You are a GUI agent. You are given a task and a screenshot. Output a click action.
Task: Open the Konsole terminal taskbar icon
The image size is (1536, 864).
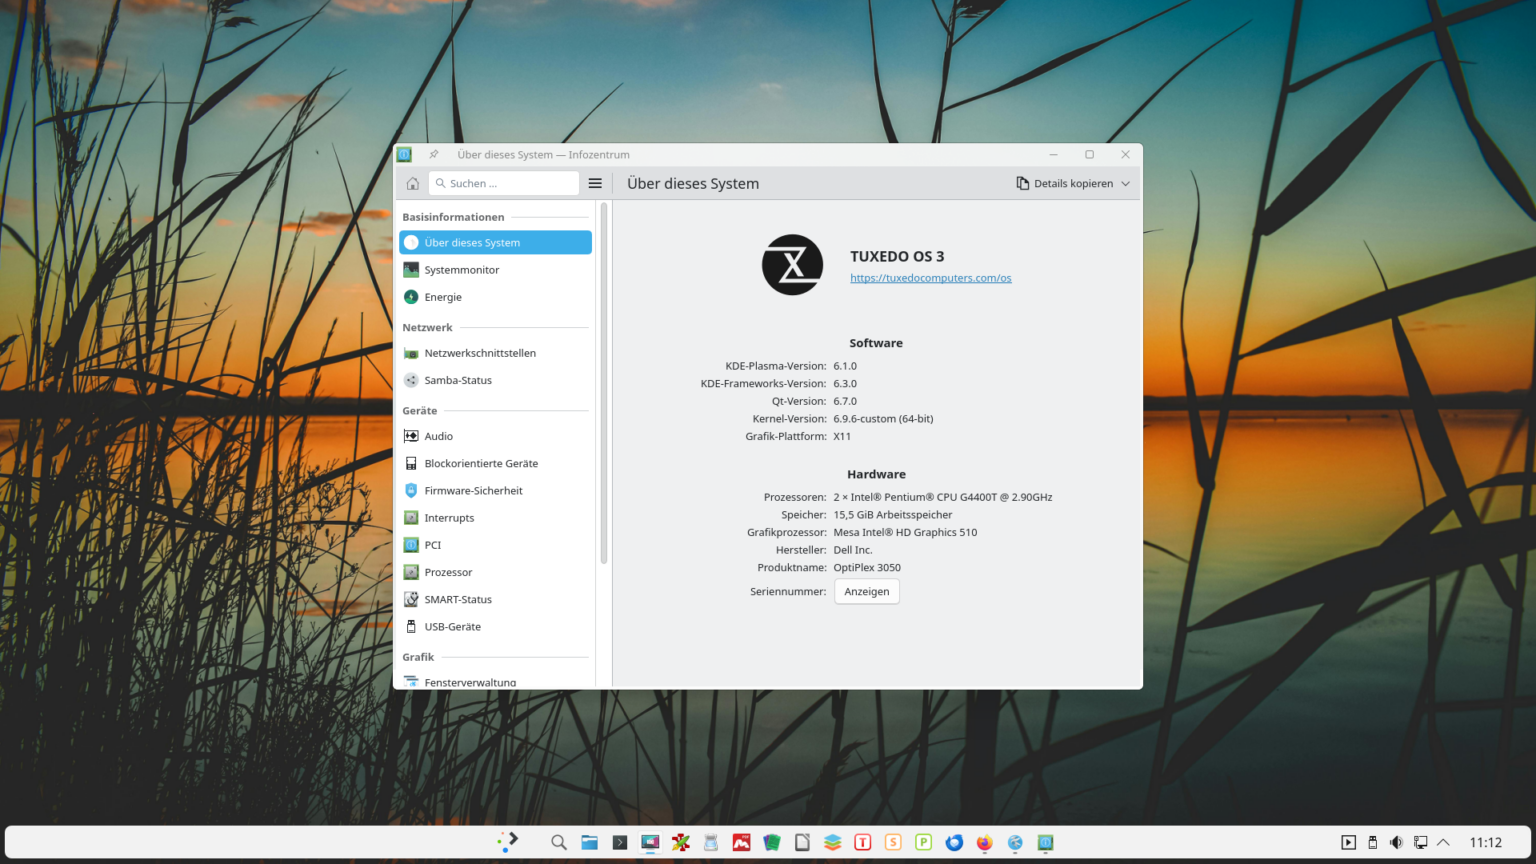click(x=619, y=842)
